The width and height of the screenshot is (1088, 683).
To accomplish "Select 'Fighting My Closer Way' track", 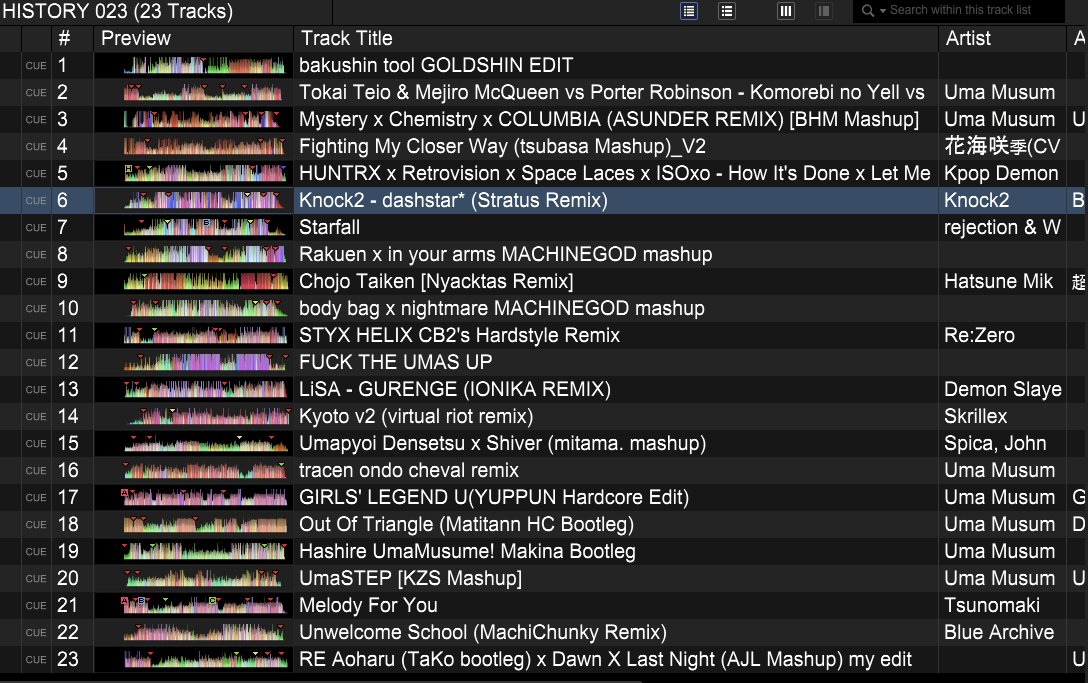I will pyautogui.click(x=502, y=146).
